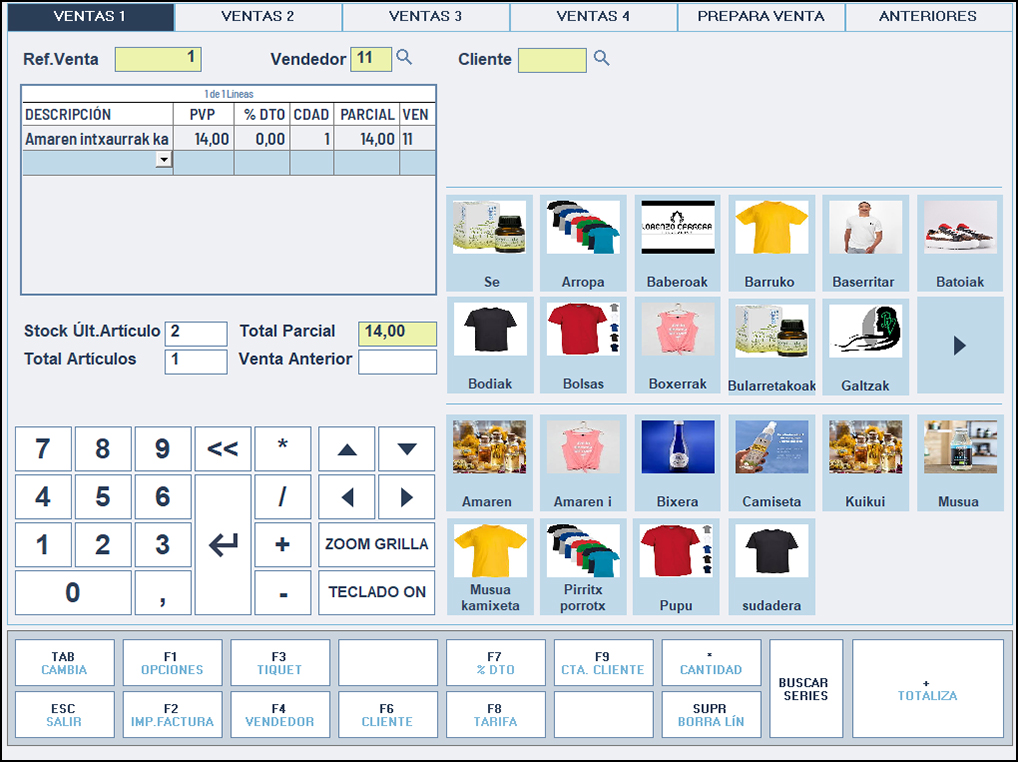Screen dimensions: 1018x762
Task: Click the search icon beside Cliente field
Action: click(601, 59)
